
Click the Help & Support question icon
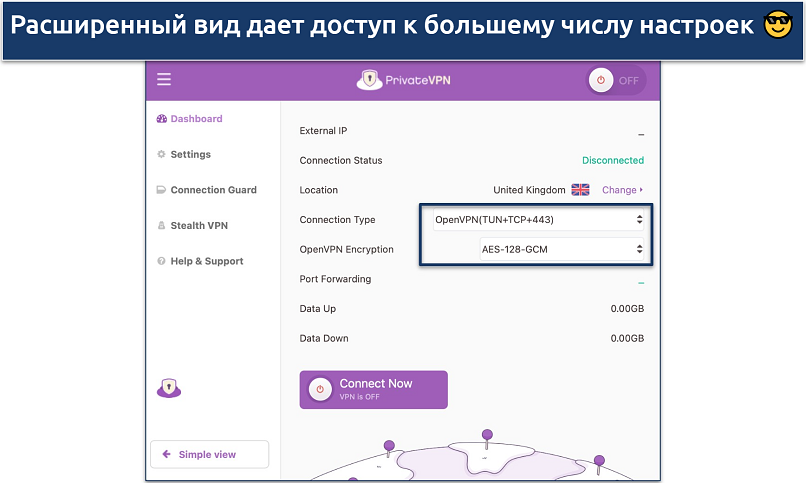pos(161,262)
